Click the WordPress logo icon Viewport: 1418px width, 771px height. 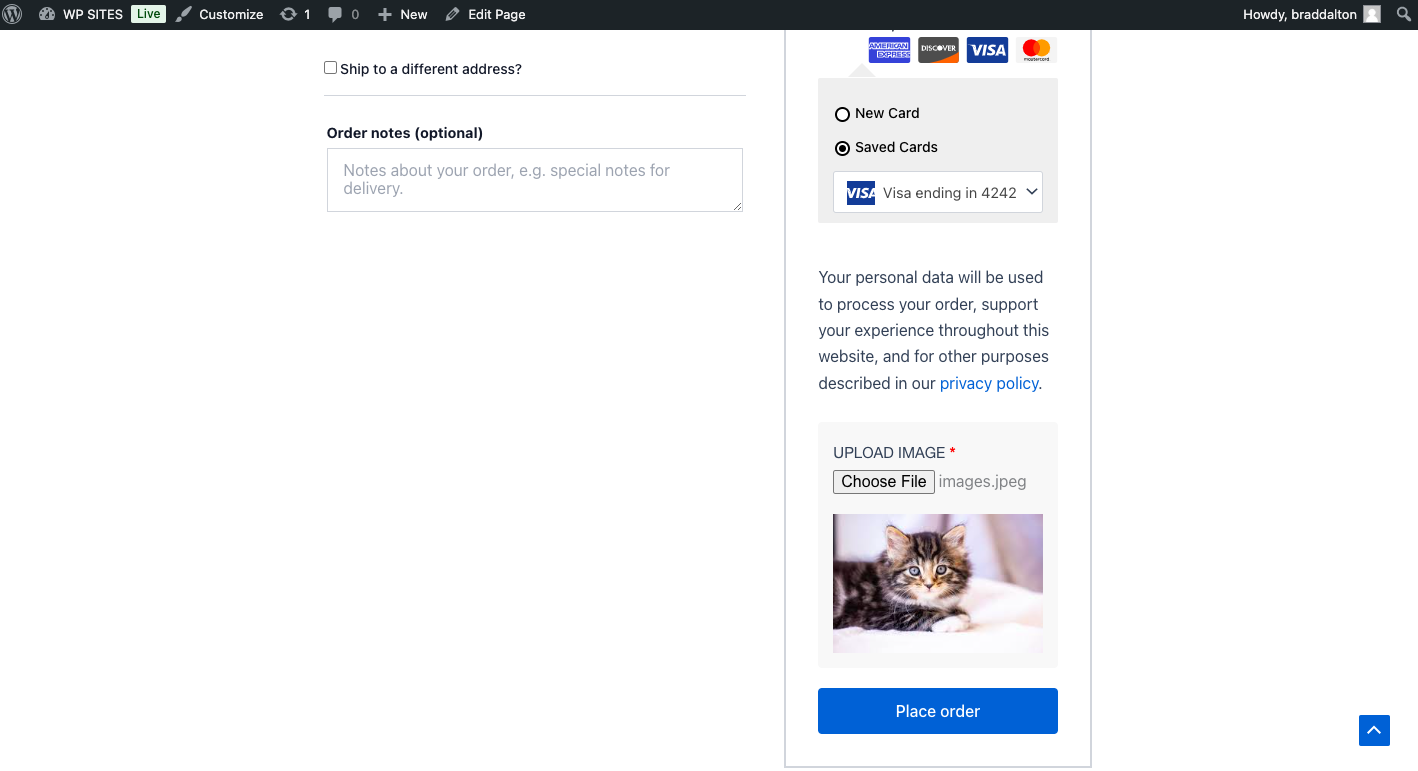(x=13, y=14)
